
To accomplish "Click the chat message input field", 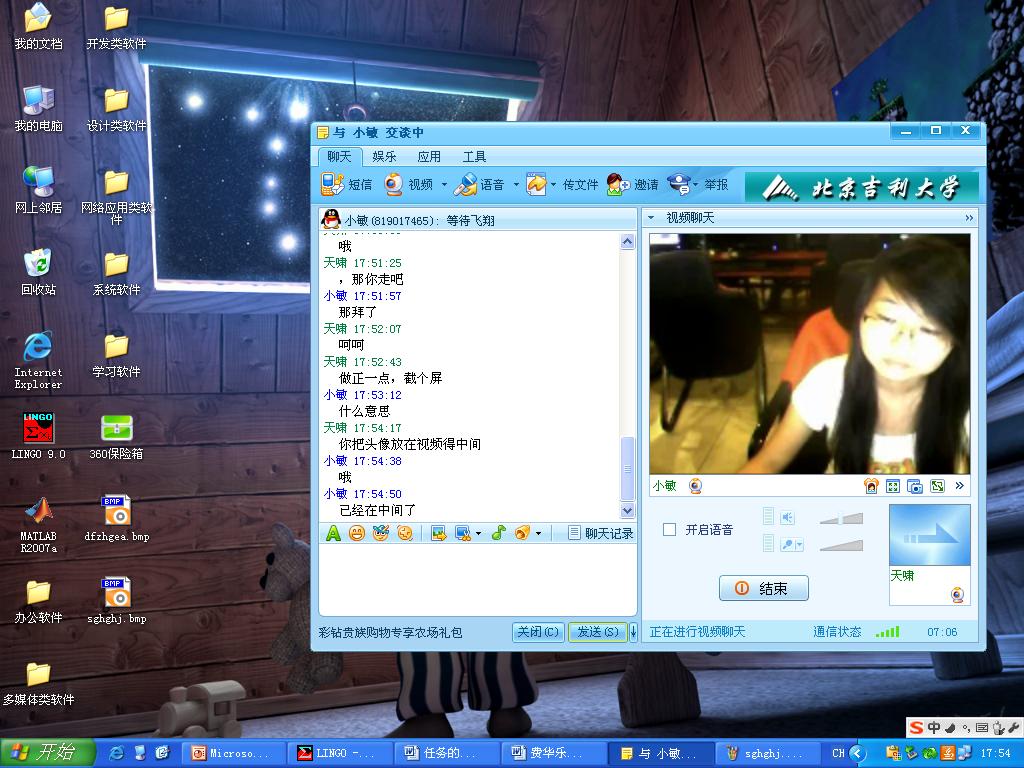I will 477,580.
